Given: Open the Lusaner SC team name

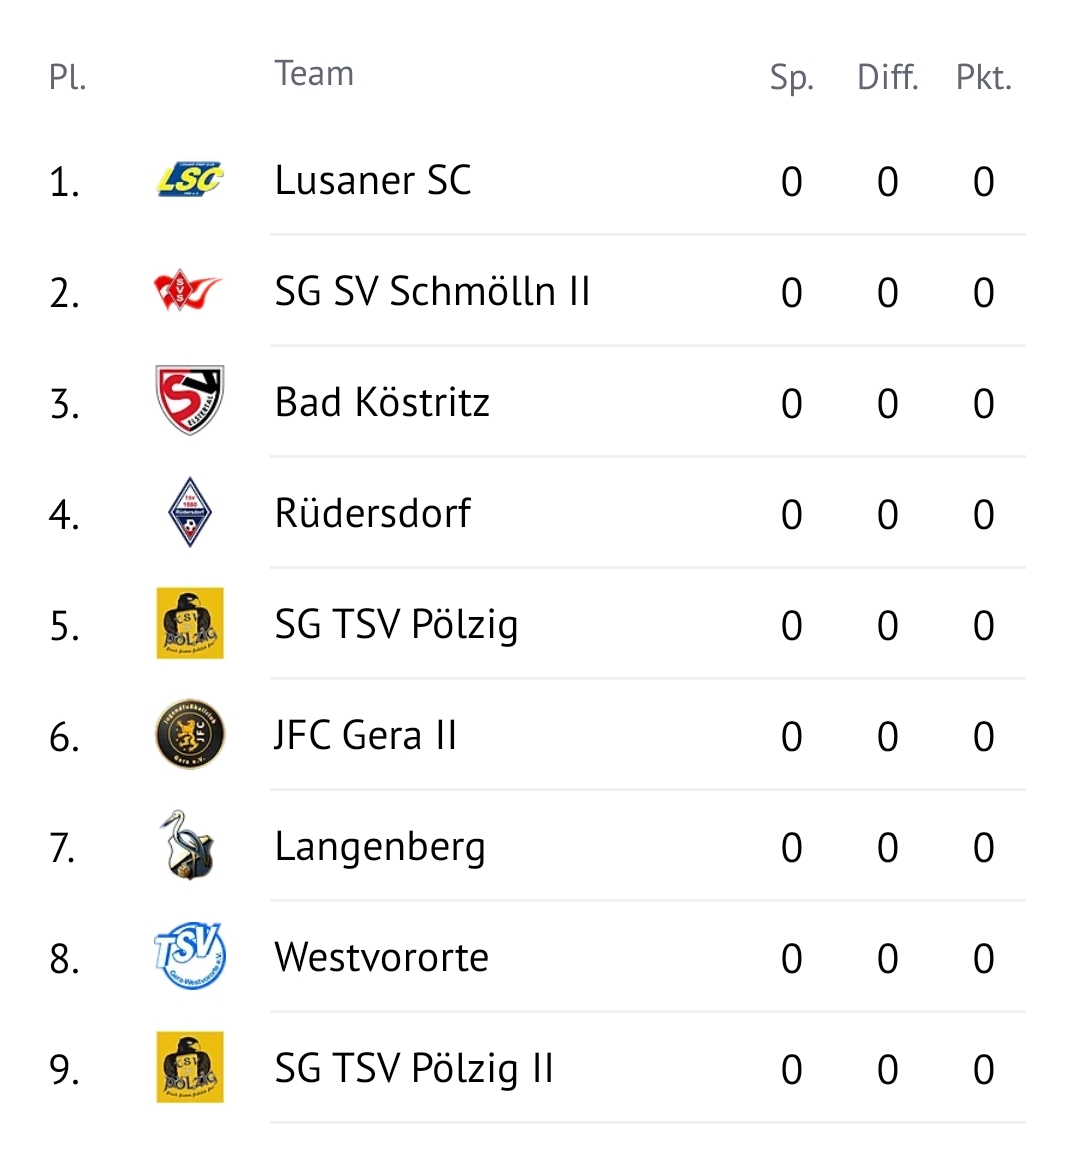Looking at the screenshot, I should pyautogui.click(x=373, y=180).
